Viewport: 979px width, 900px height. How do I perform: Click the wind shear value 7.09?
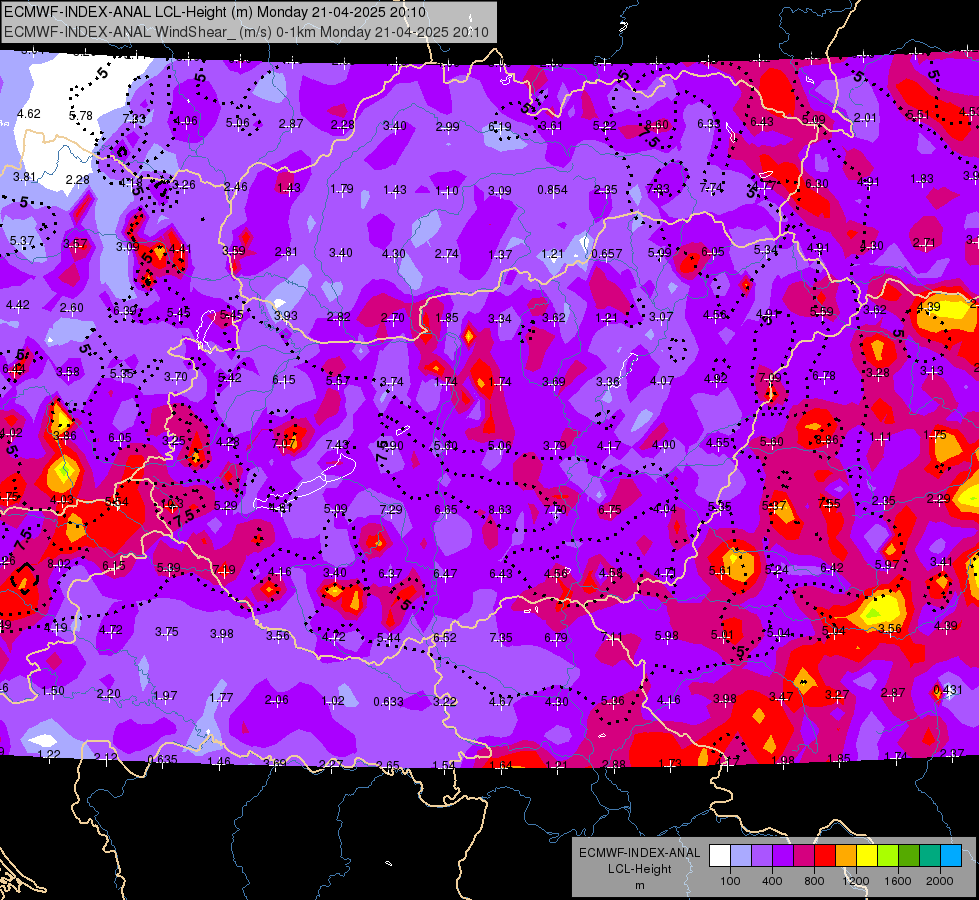tap(770, 377)
